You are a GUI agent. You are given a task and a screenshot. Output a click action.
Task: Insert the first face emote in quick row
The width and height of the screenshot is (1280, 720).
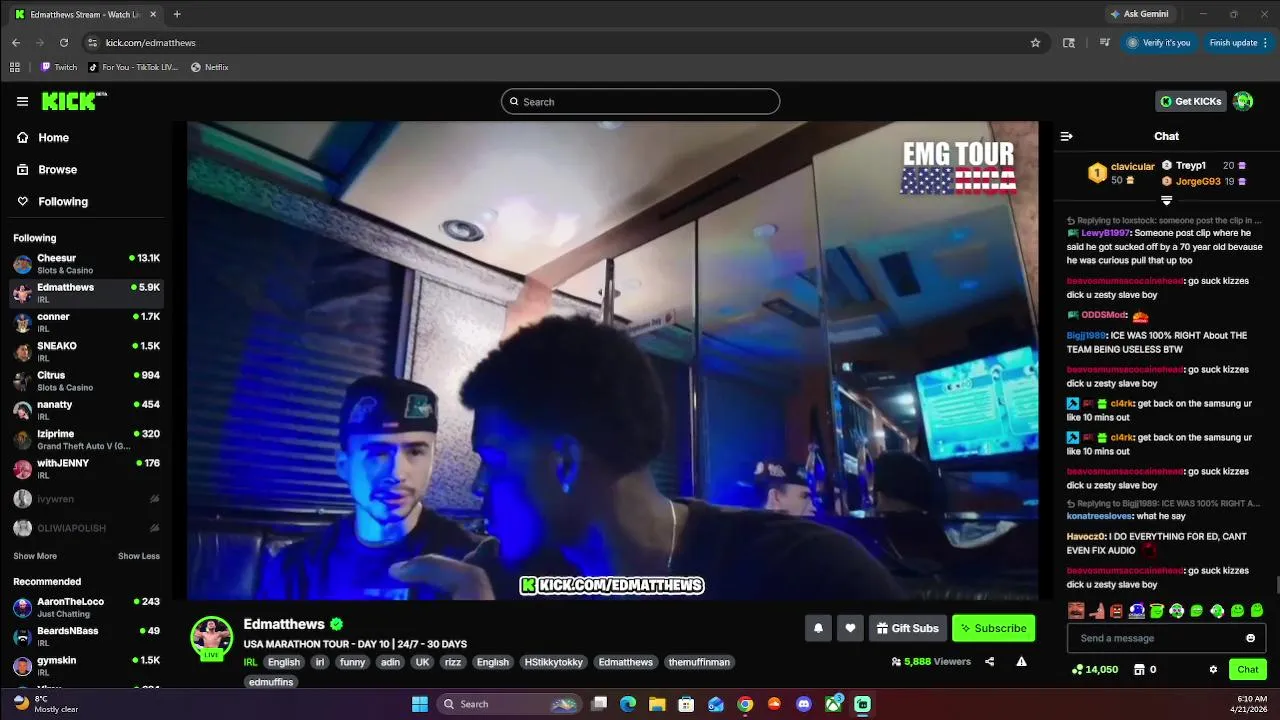pyautogui.click(x=1076, y=610)
